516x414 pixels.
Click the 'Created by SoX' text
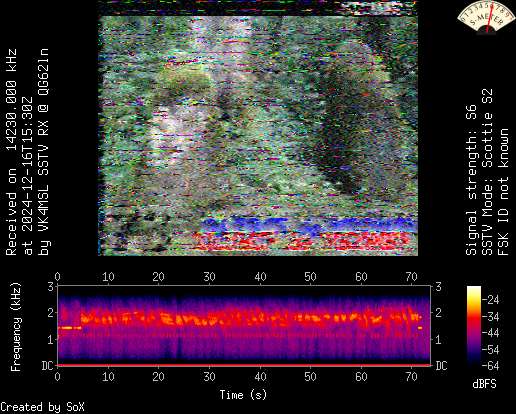[x=42, y=407]
